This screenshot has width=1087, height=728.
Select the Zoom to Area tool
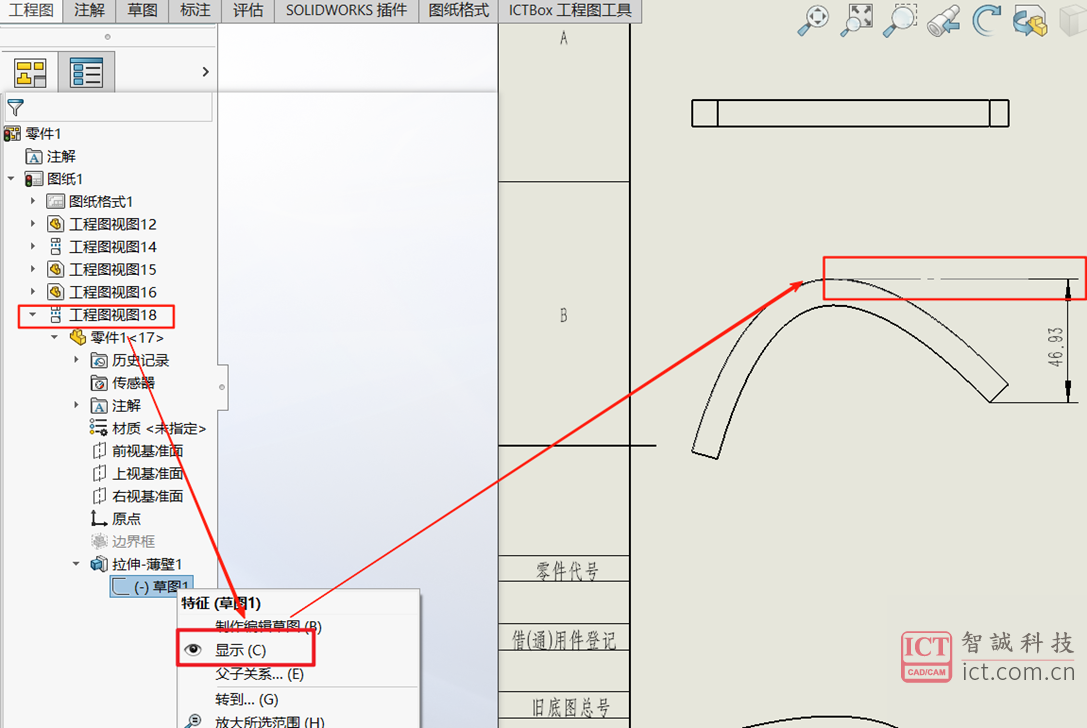(x=901, y=19)
